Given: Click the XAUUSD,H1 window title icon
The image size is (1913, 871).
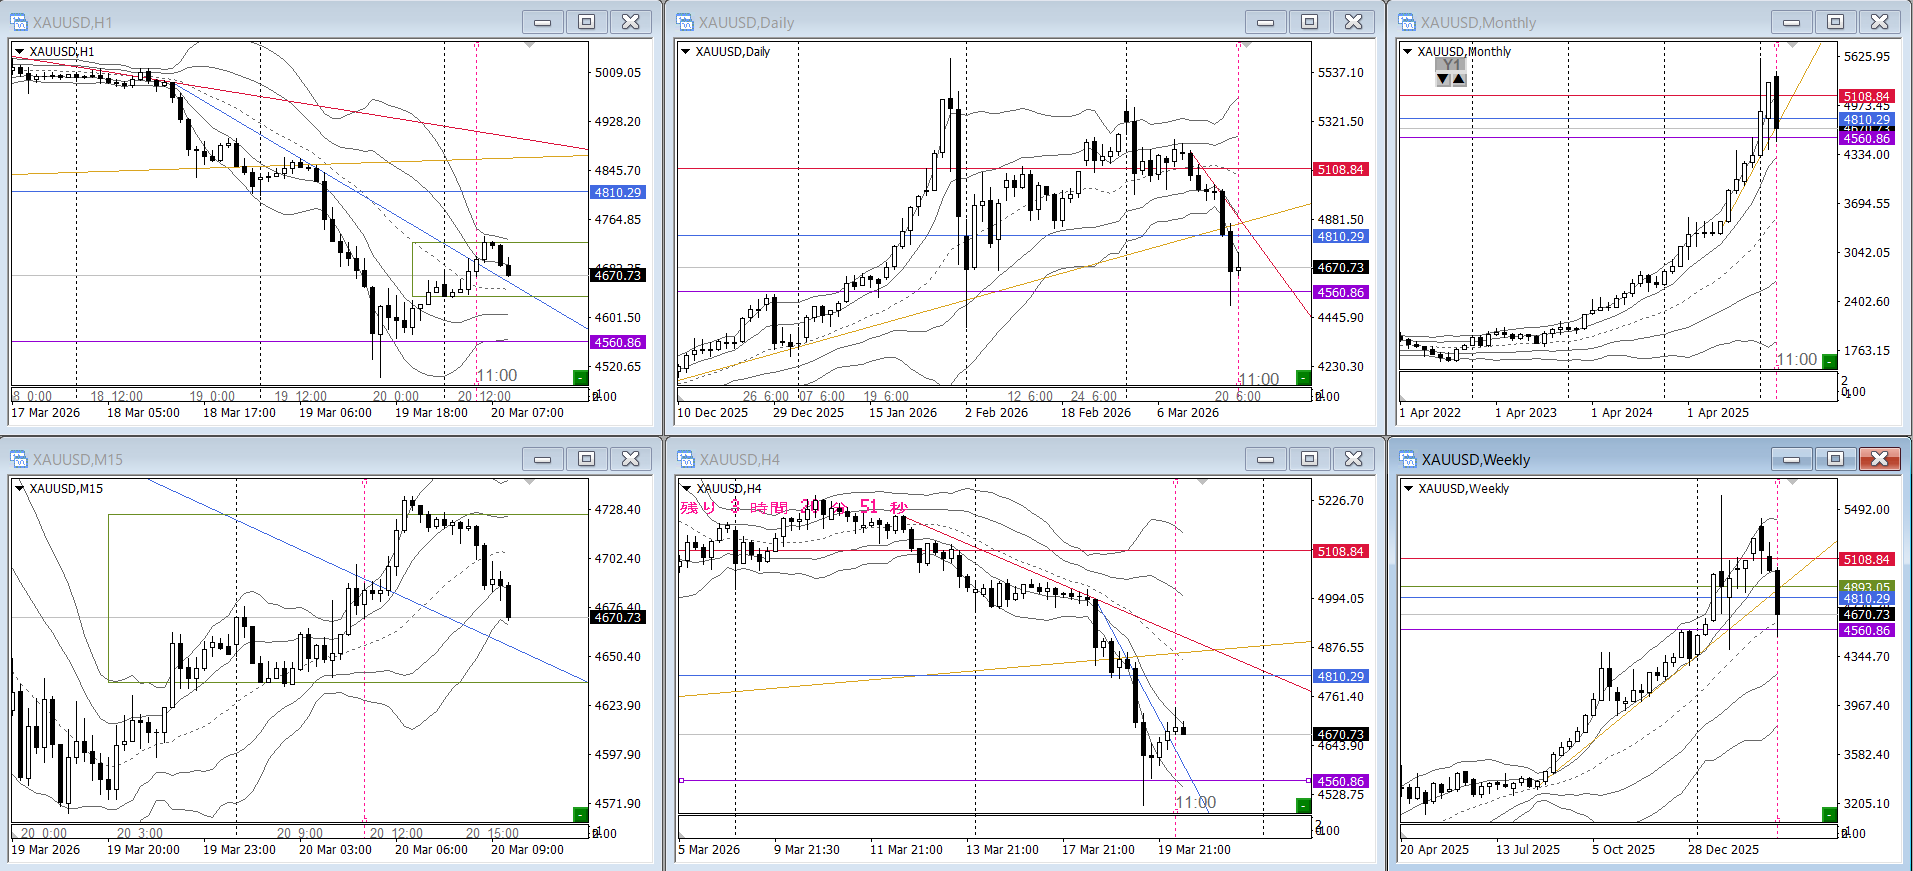Looking at the screenshot, I should (x=19, y=22).
